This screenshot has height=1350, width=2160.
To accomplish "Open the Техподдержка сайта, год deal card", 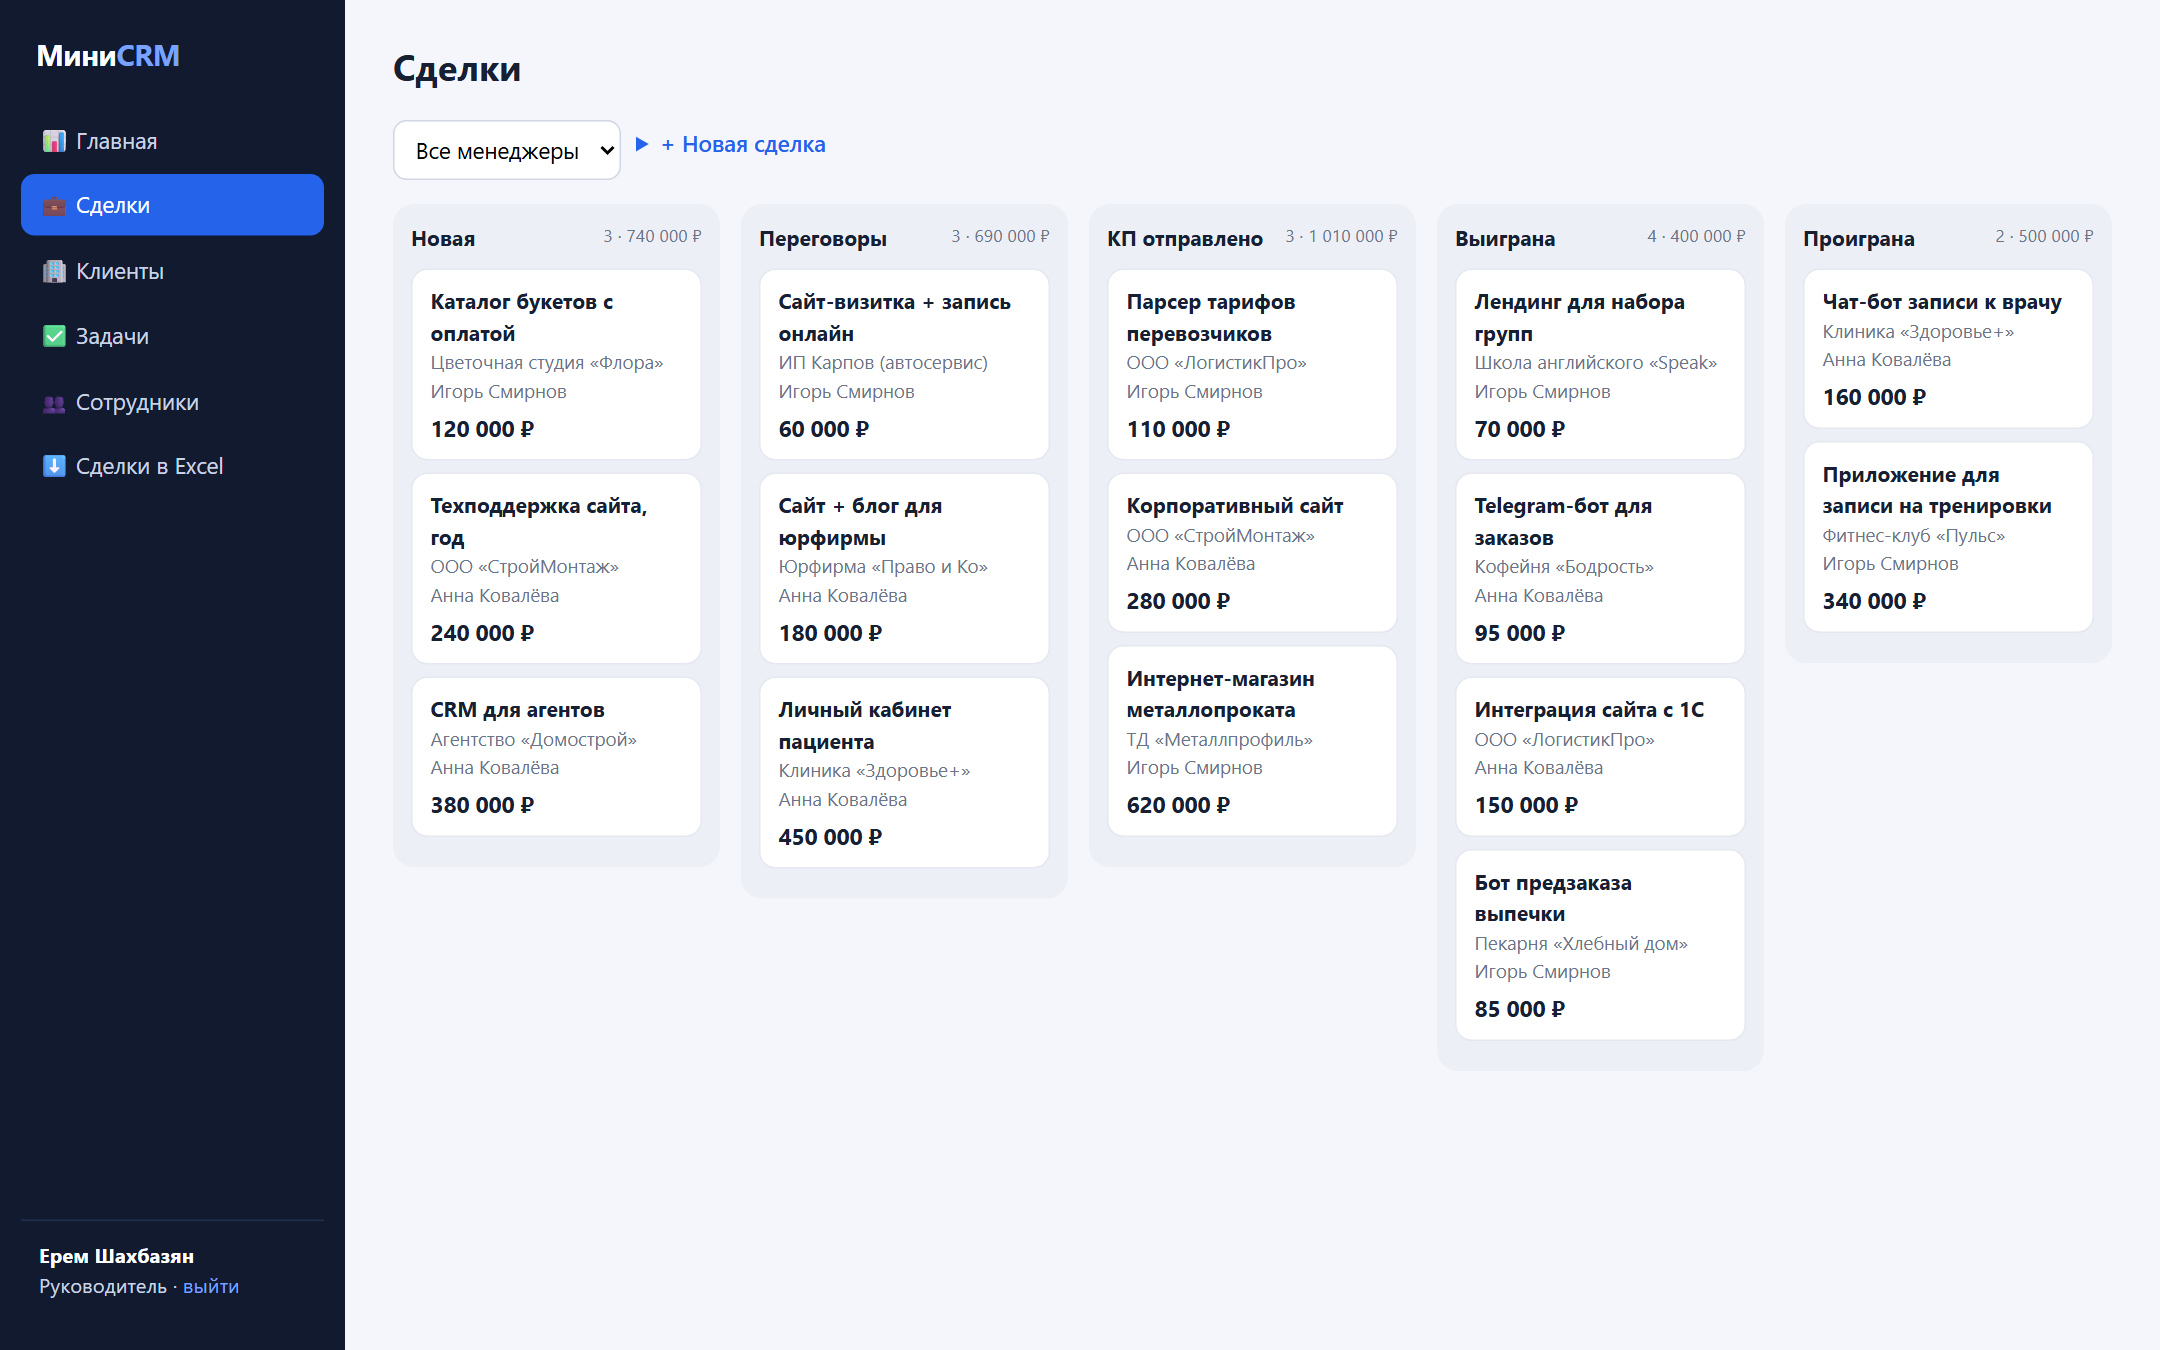I will click(556, 569).
